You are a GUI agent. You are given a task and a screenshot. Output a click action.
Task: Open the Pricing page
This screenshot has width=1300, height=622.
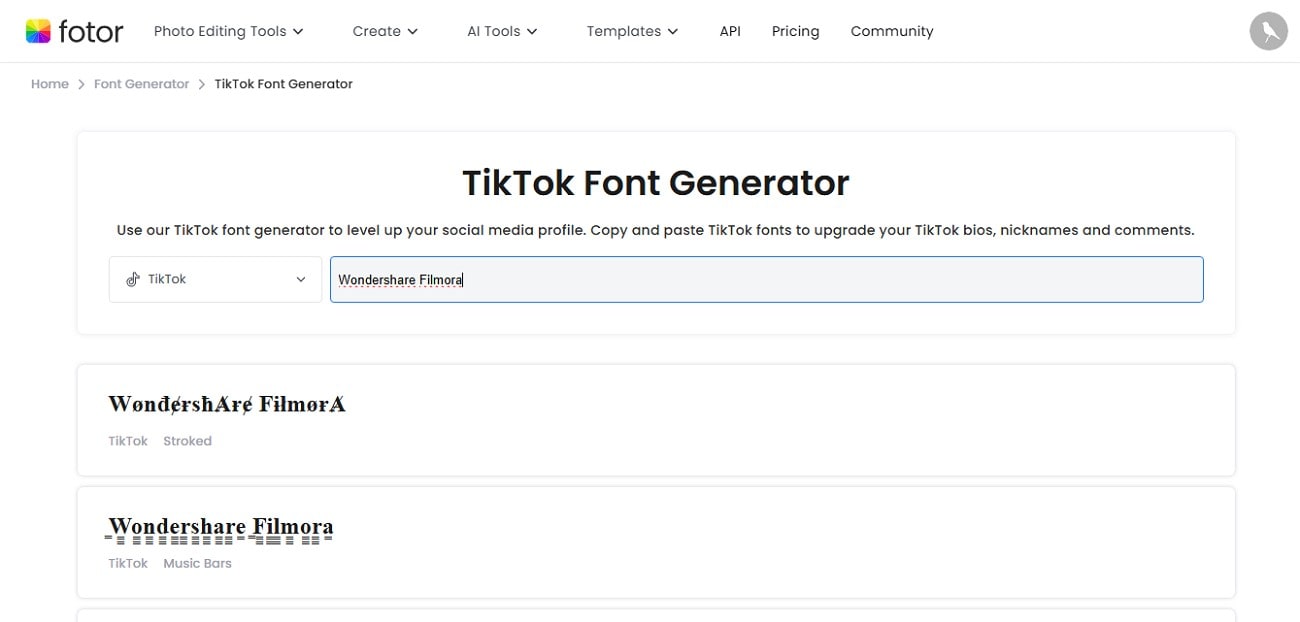point(795,31)
